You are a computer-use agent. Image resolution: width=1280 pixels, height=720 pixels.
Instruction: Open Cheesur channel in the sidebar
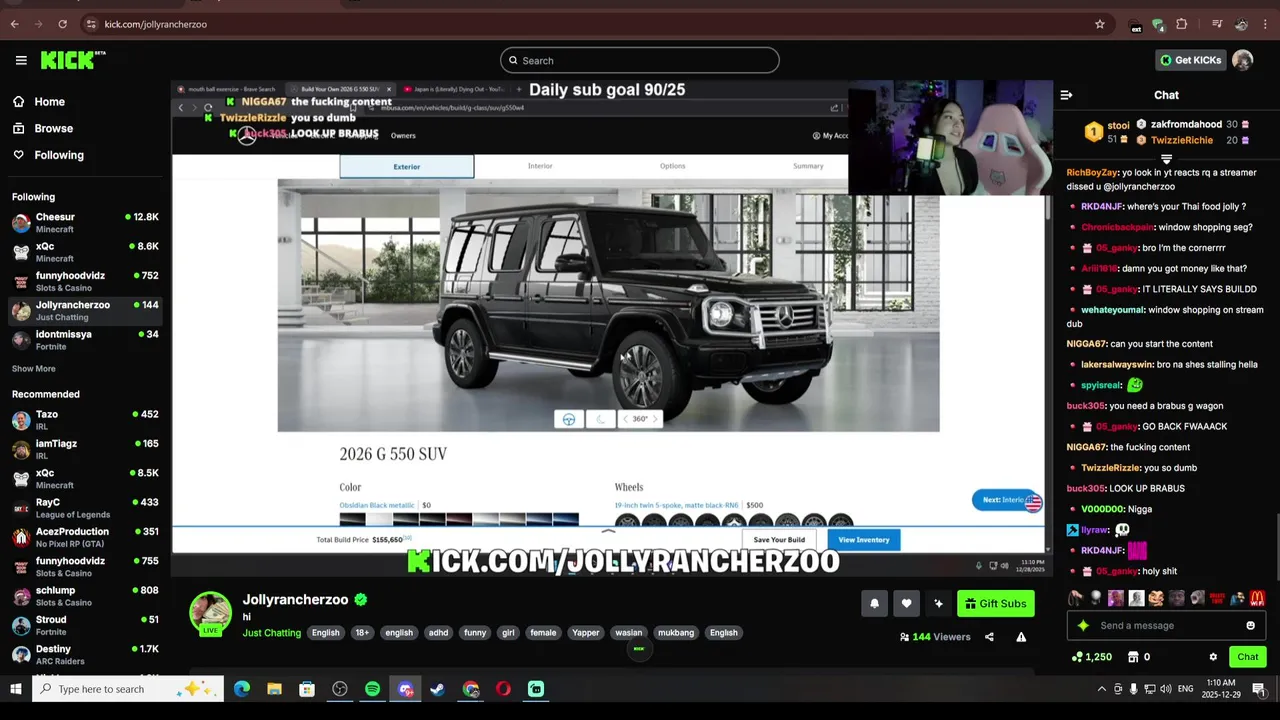click(85, 223)
